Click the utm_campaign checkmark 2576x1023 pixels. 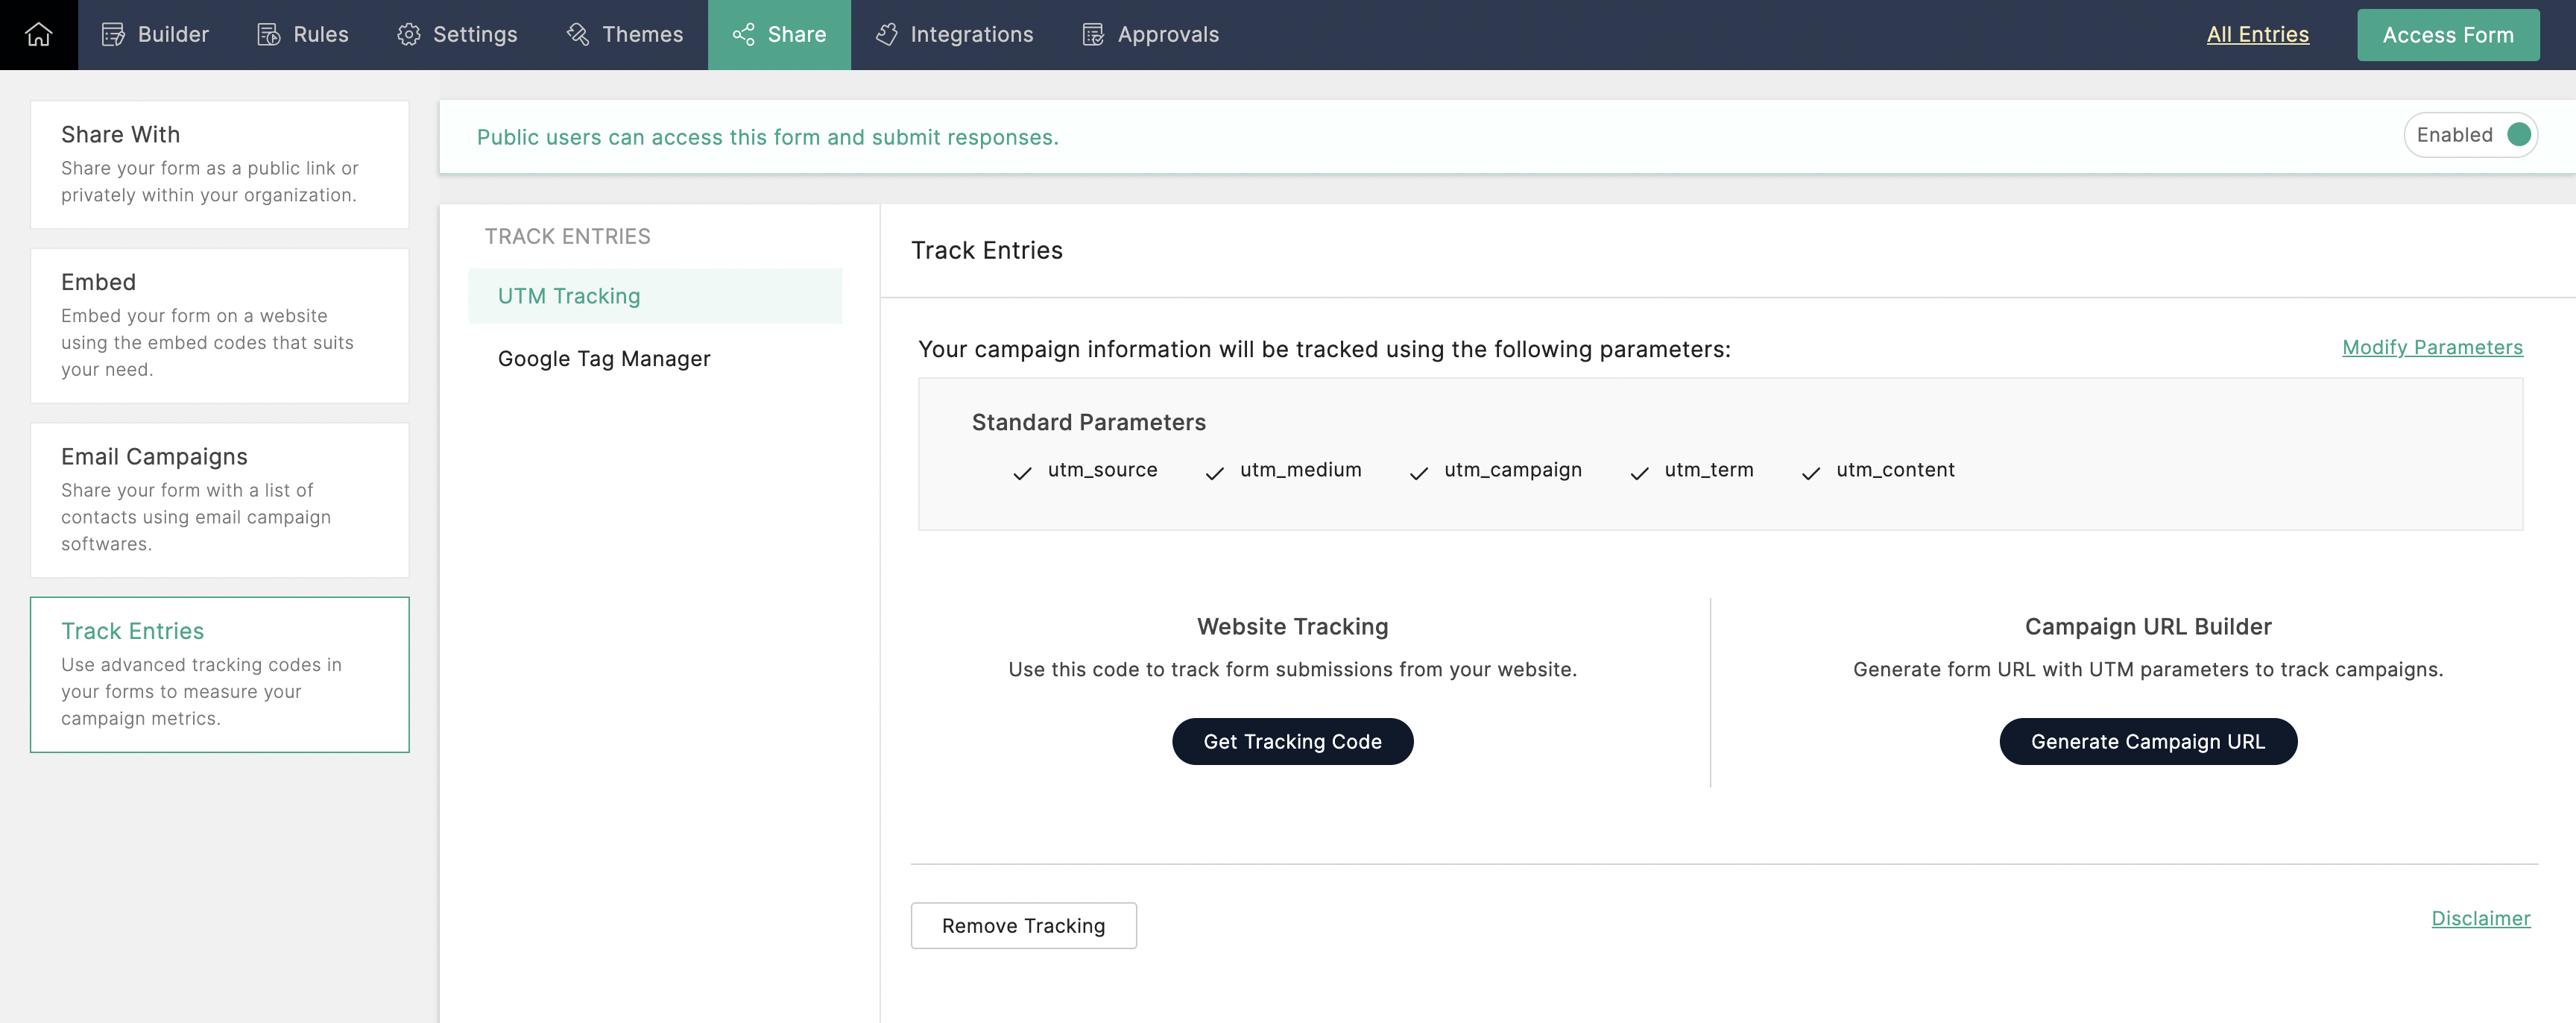(x=1418, y=473)
